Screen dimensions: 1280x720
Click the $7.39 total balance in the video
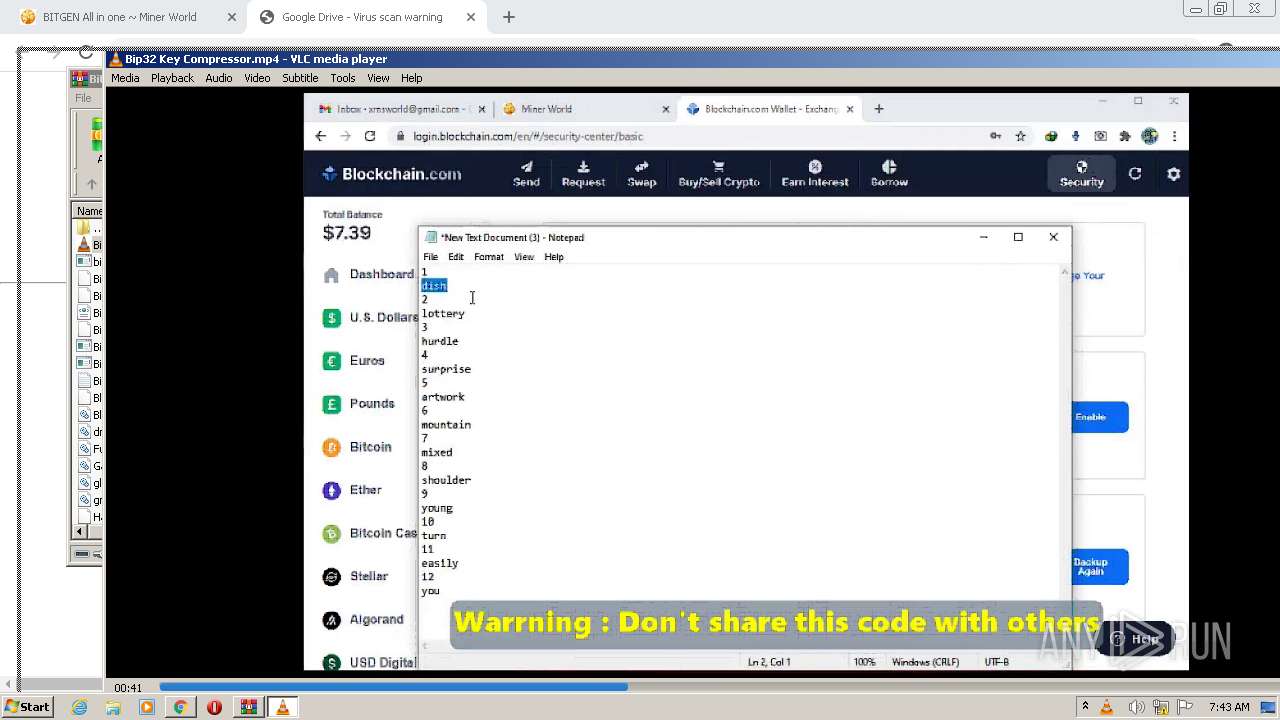pyautogui.click(x=347, y=233)
